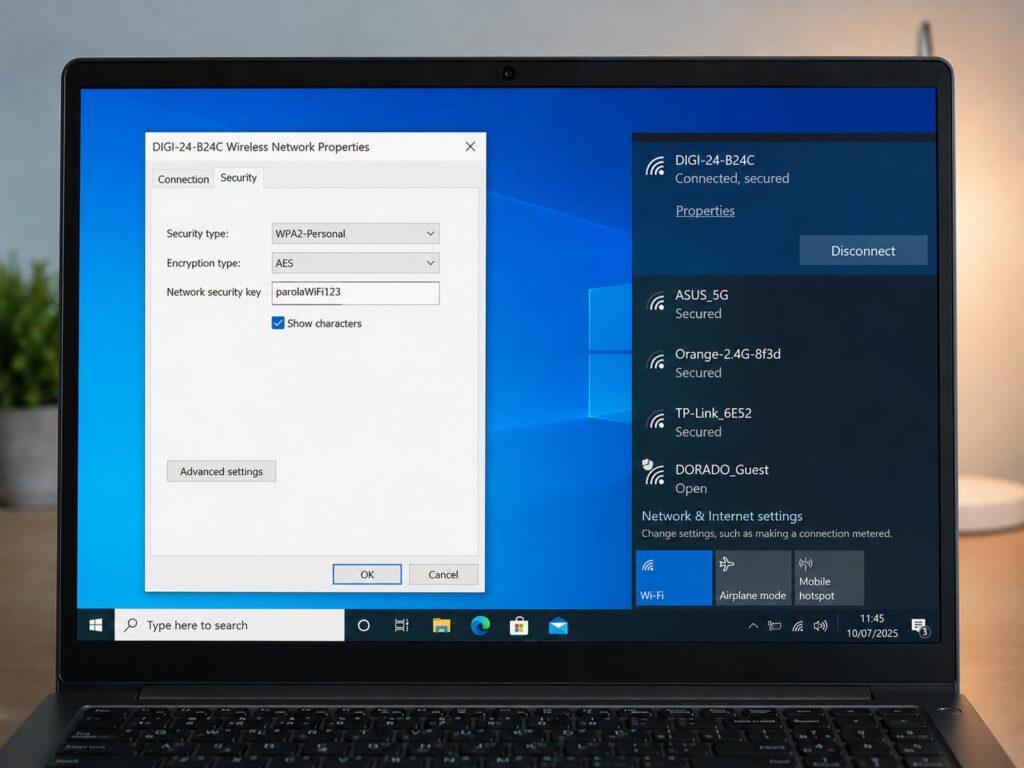This screenshot has width=1024, height=768.
Task: Click the signal icon beside TP-Link_6E52
Action: pyautogui.click(x=656, y=420)
